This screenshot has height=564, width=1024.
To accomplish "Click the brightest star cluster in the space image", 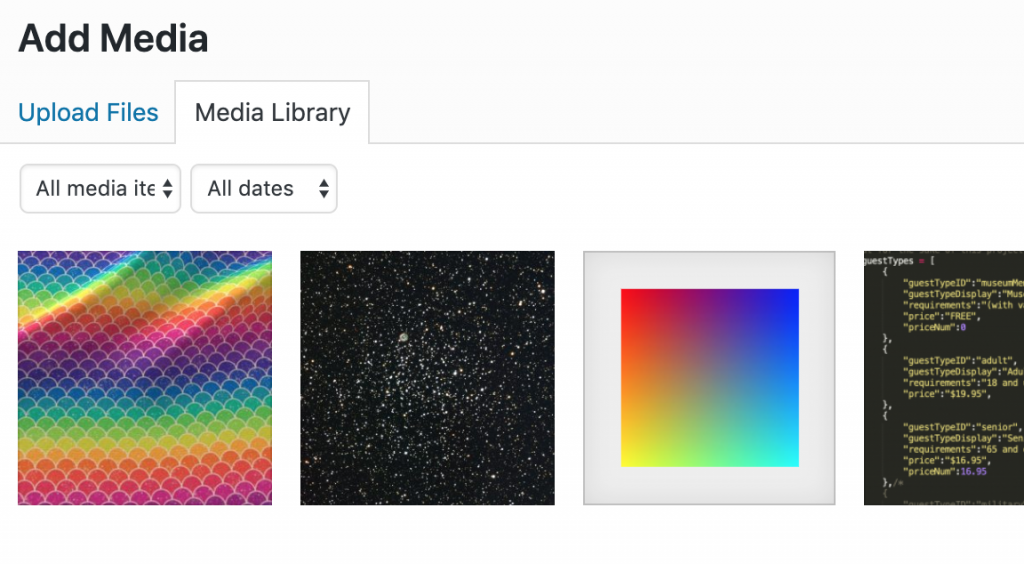I will pyautogui.click(x=404, y=340).
